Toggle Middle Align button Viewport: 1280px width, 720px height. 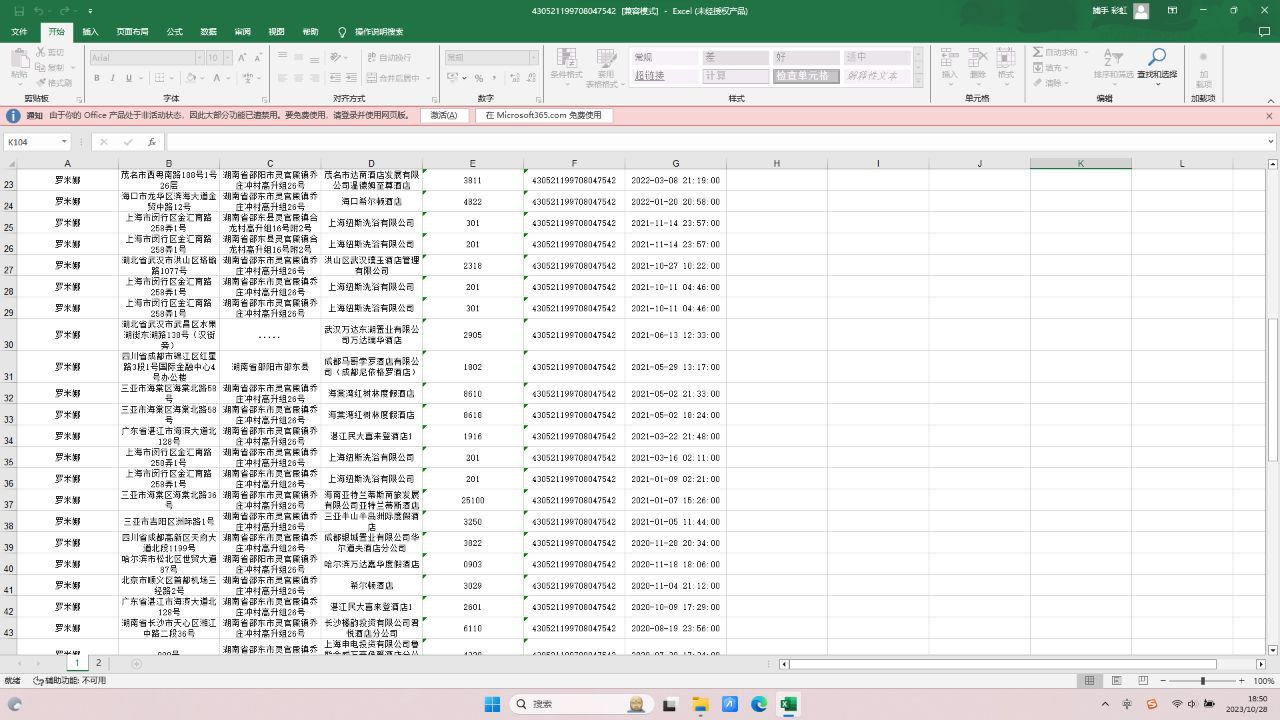[299, 57]
